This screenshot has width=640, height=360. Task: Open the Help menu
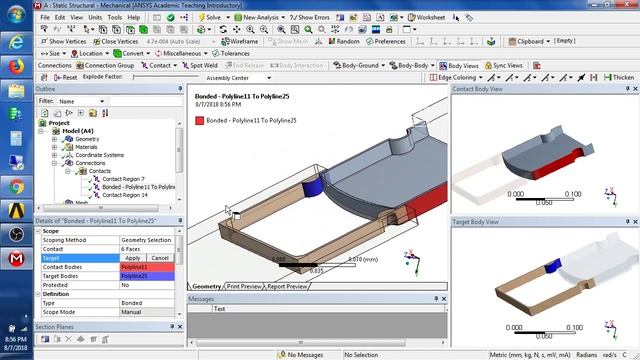133,18
